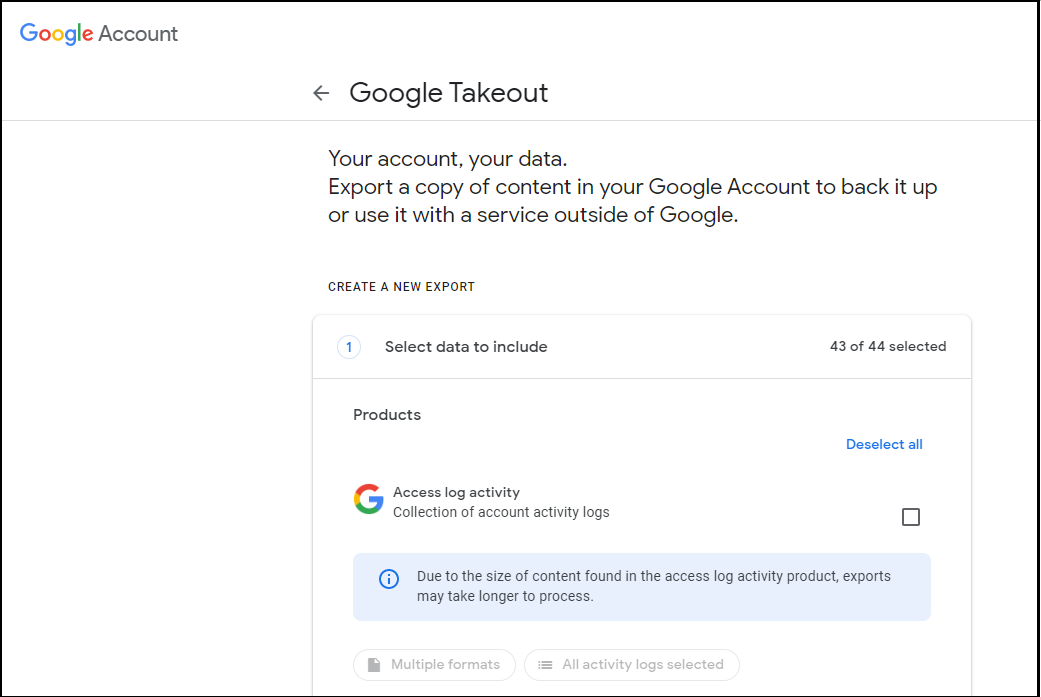Viewport: 1041px width, 697px height.
Task: Click the file icon in Multiple formats
Action: point(374,664)
